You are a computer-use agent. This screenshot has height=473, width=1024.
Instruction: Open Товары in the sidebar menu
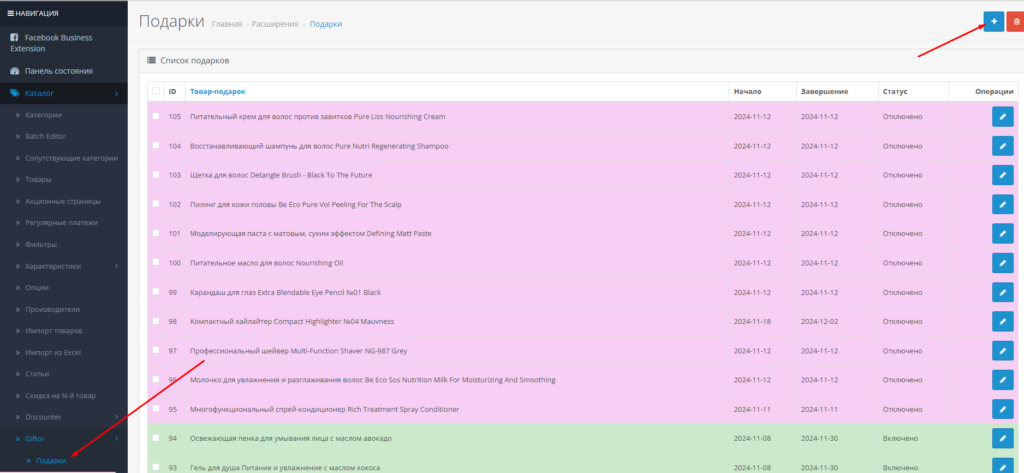[39, 180]
